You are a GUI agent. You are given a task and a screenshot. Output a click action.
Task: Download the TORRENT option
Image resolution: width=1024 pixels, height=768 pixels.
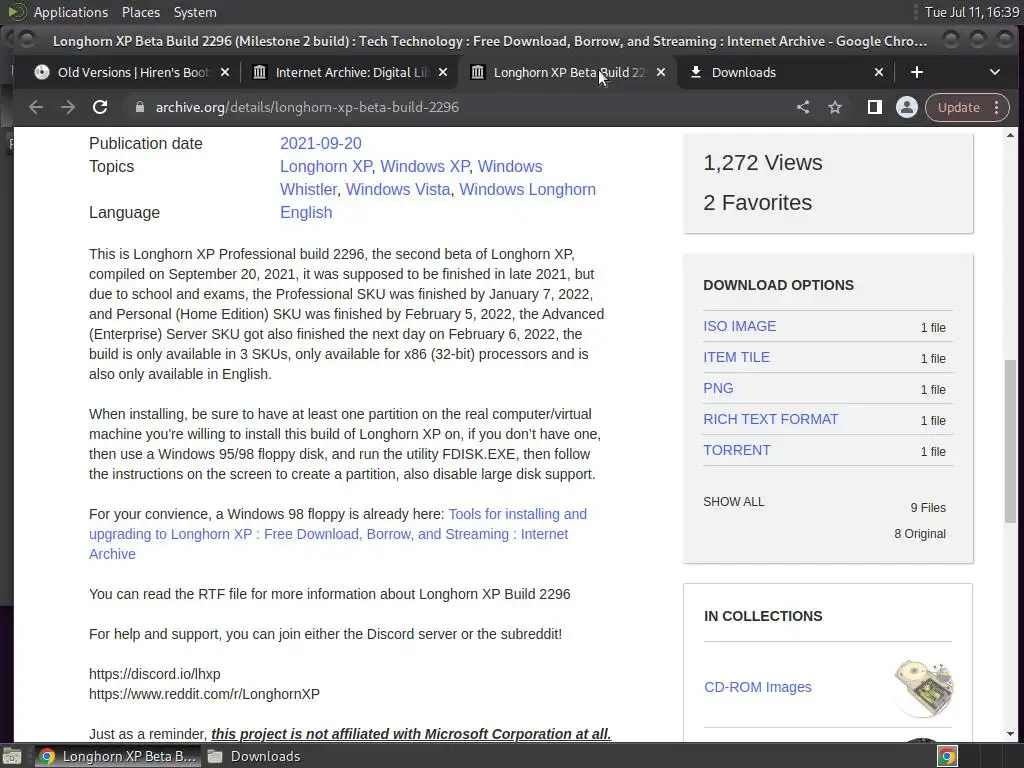[x=737, y=450]
